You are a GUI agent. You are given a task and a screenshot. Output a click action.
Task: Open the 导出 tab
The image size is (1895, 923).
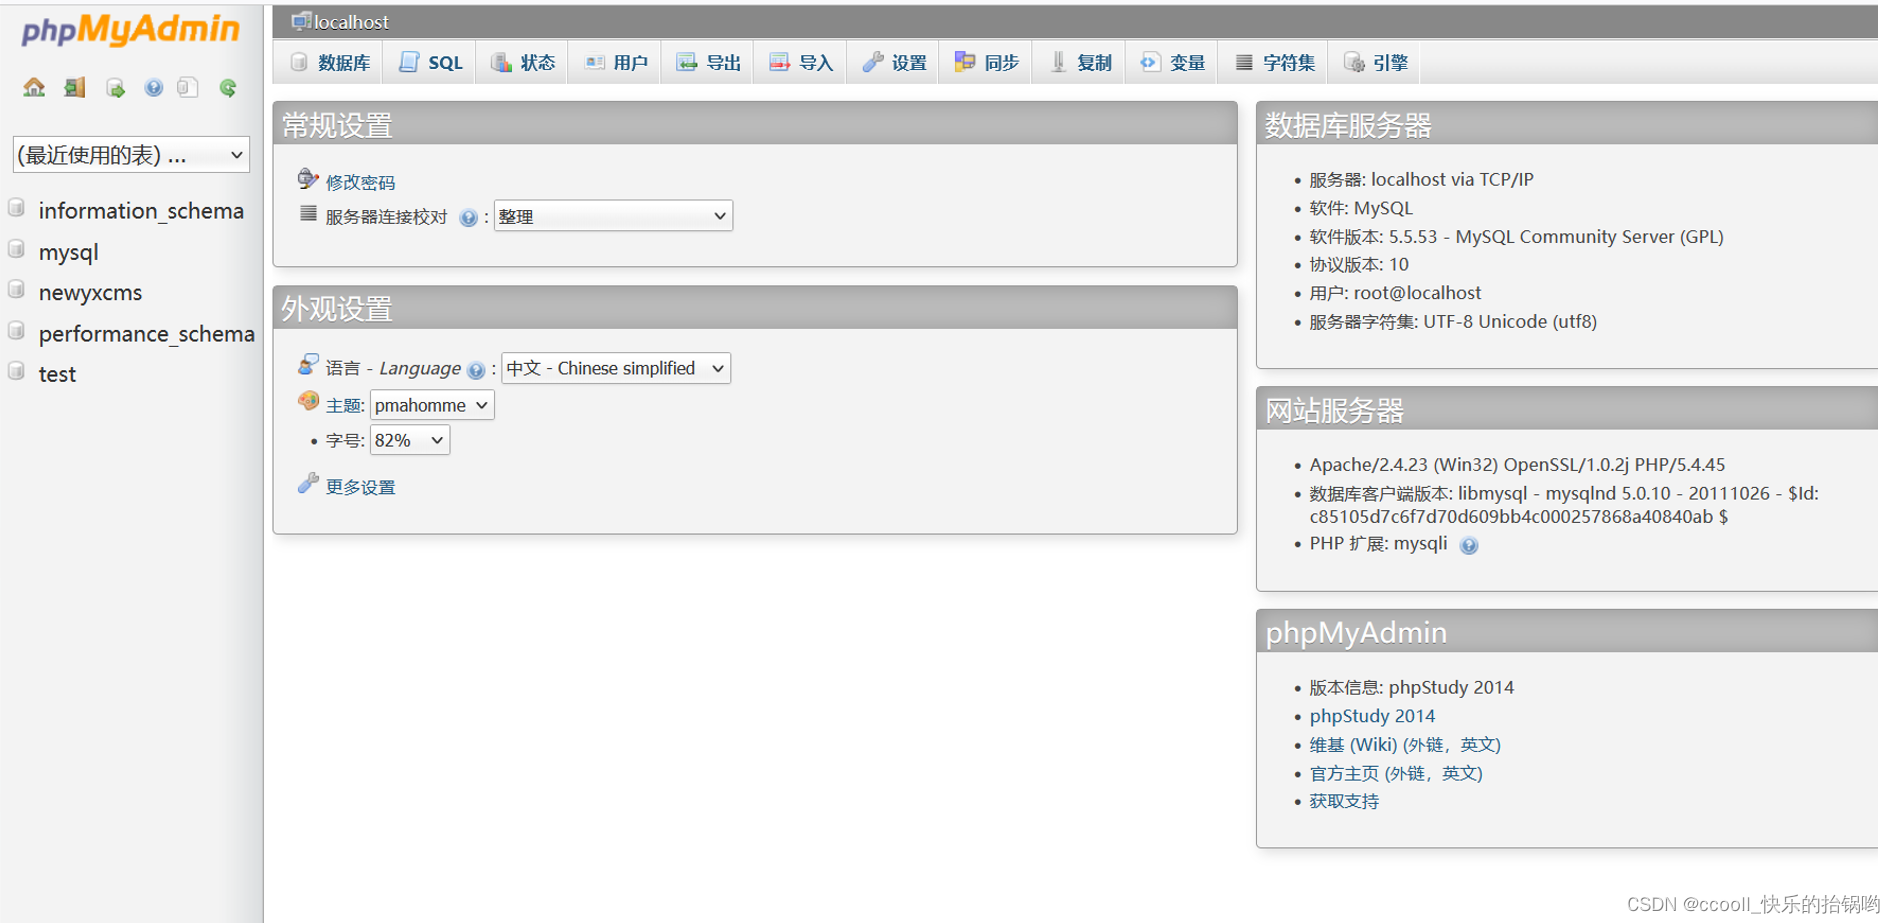tap(708, 63)
